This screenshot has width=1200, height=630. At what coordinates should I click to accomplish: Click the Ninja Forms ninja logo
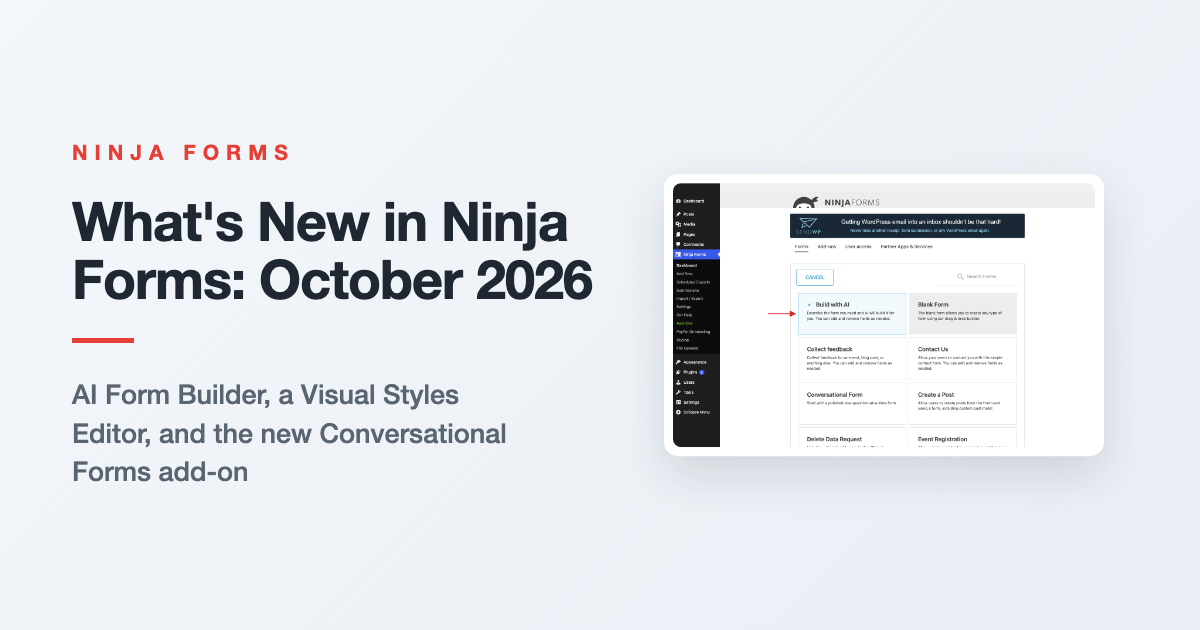(805, 204)
